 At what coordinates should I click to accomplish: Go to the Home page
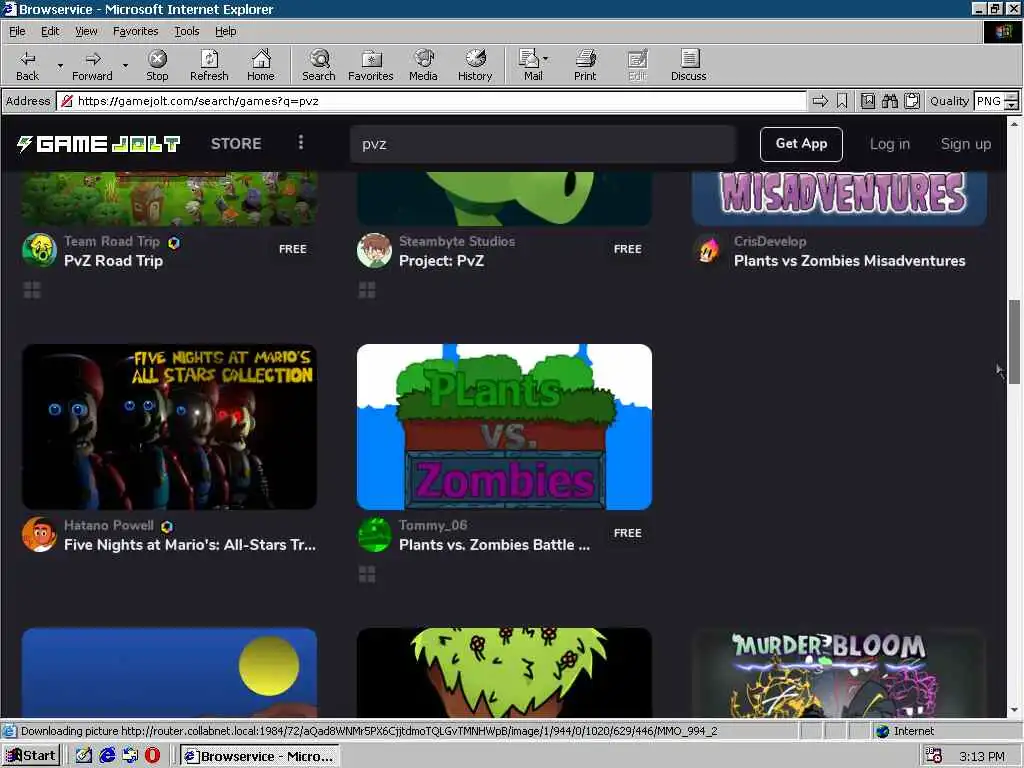(x=261, y=65)
